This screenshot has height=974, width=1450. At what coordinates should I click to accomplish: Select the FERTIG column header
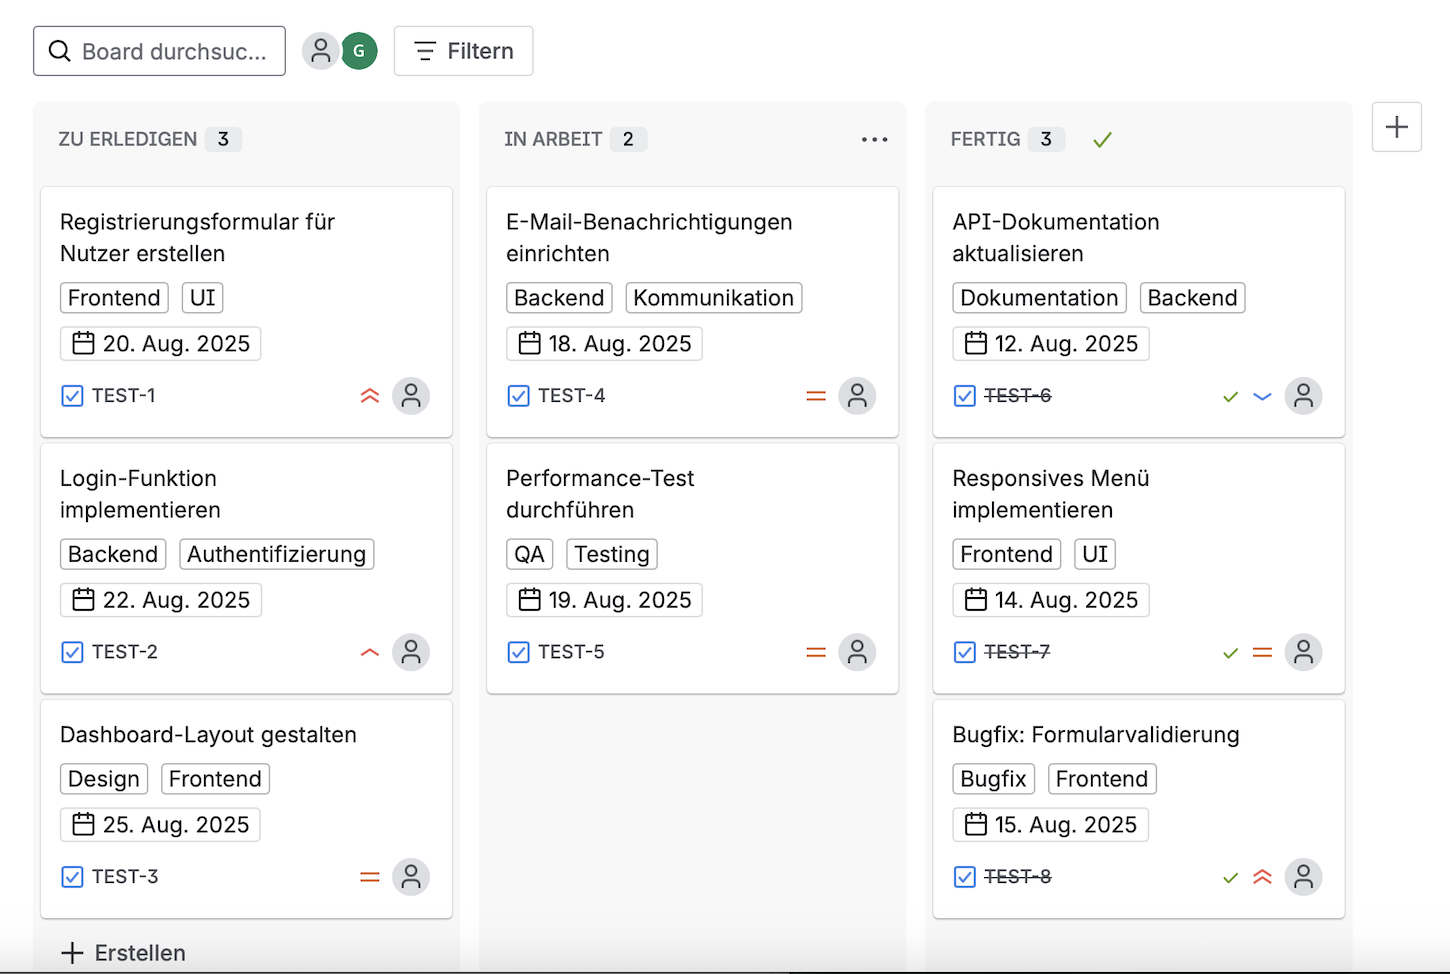pos(985,139)
